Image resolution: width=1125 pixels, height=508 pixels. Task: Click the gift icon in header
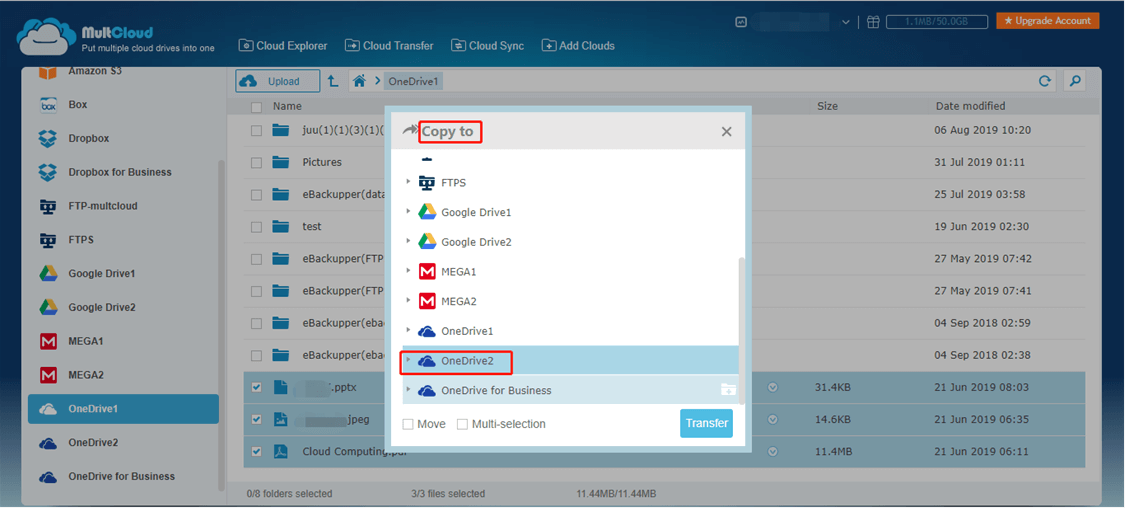[873, 22]
